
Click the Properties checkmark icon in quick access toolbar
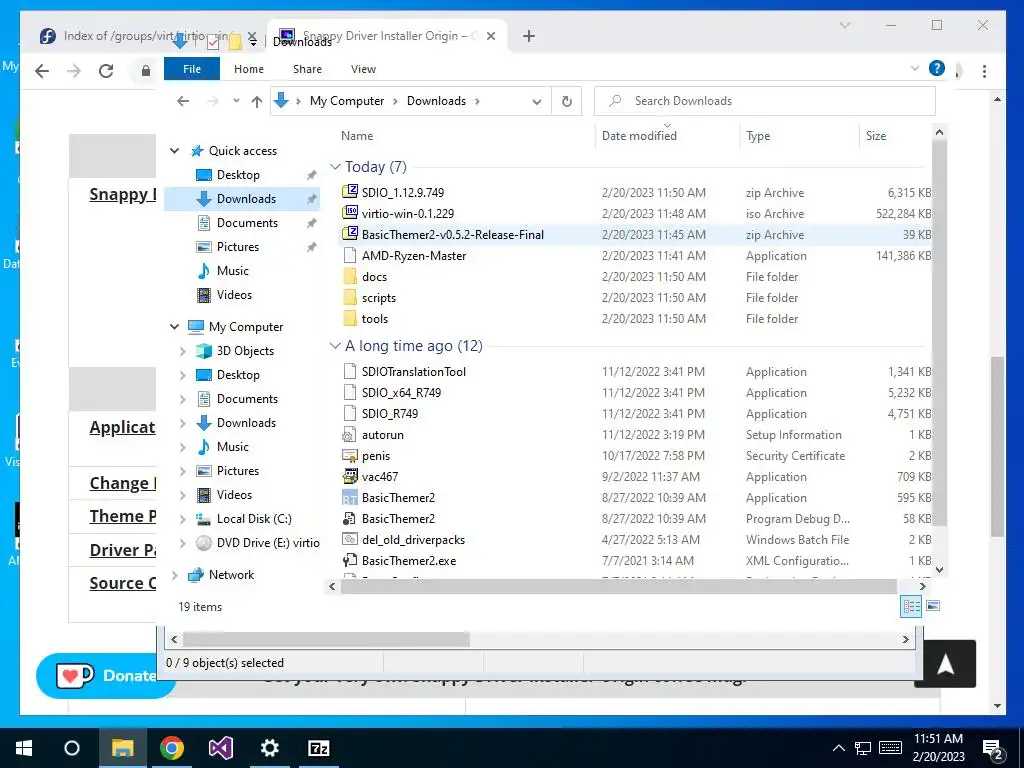(x=213, y=43)
